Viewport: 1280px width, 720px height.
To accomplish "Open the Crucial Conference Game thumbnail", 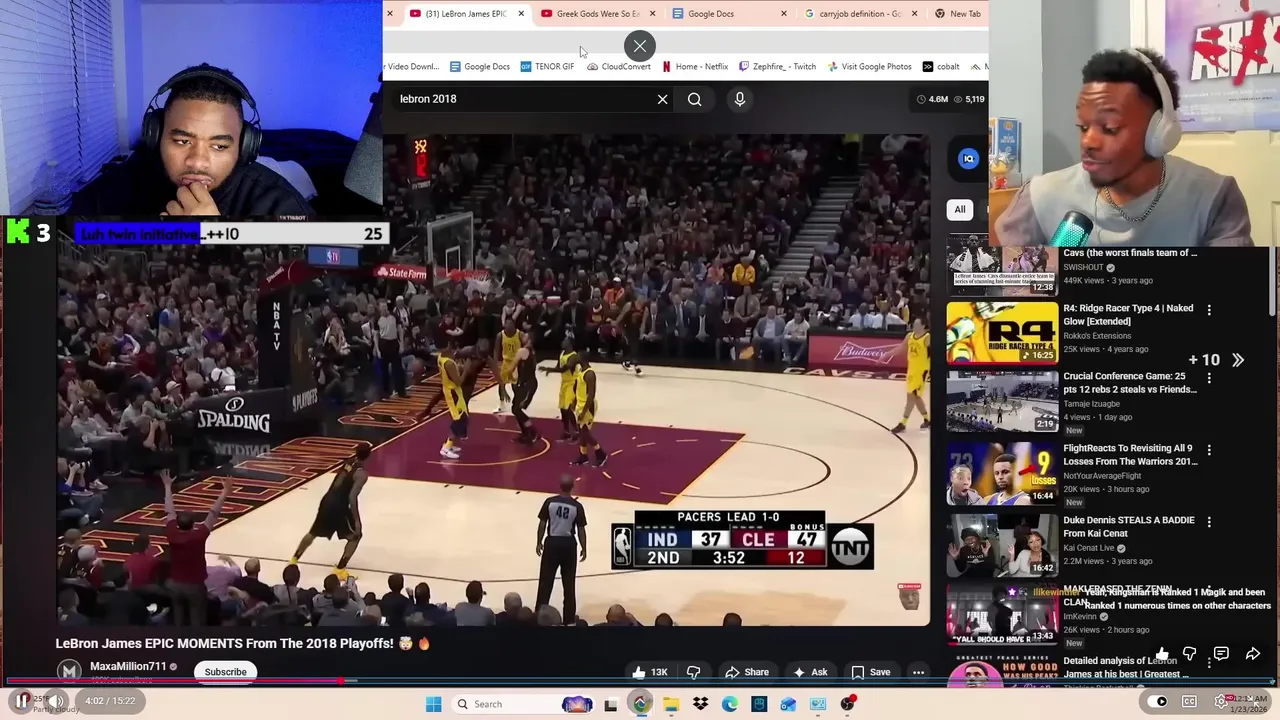I will 1002,402.
